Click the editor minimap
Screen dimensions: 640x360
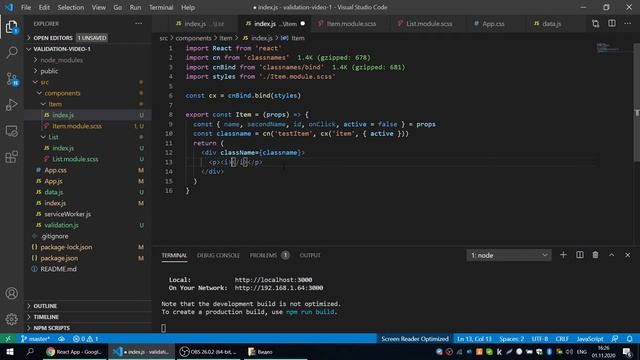click(613, 47)
